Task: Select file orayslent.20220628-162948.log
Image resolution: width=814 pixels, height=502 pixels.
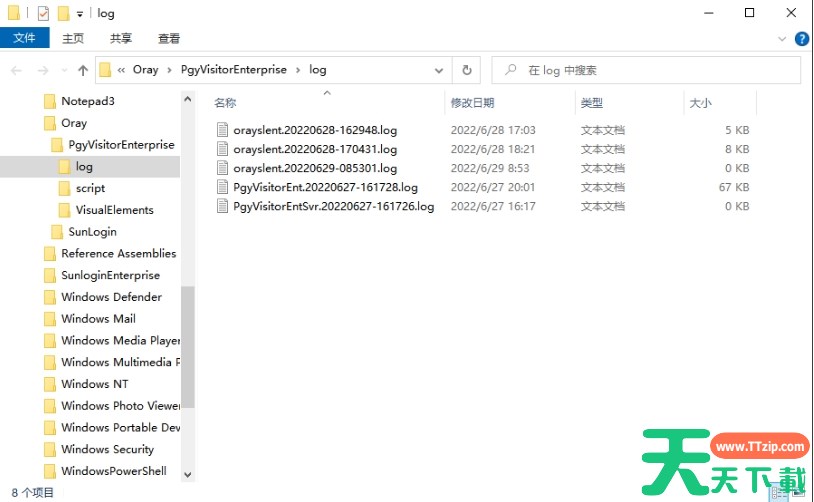Action: click(x=315, y=130)
